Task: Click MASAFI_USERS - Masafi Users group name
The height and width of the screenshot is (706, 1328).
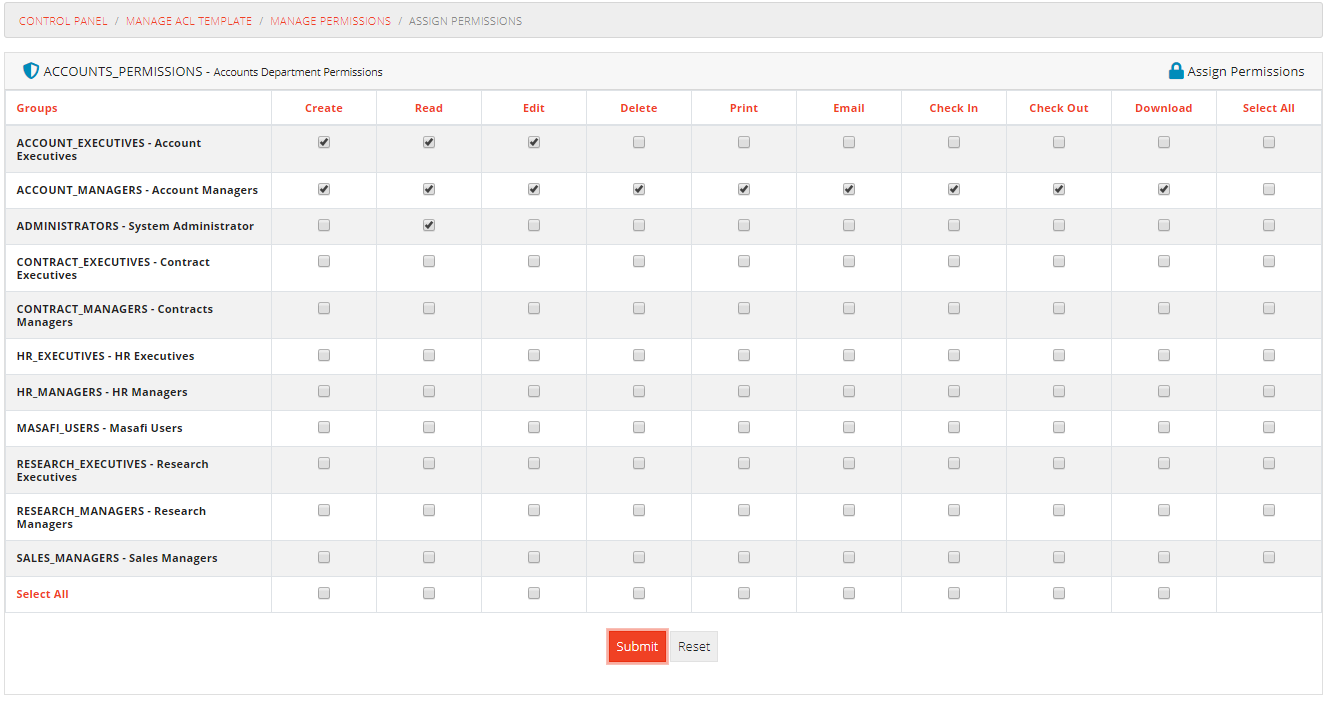Action: click(99, 428)
